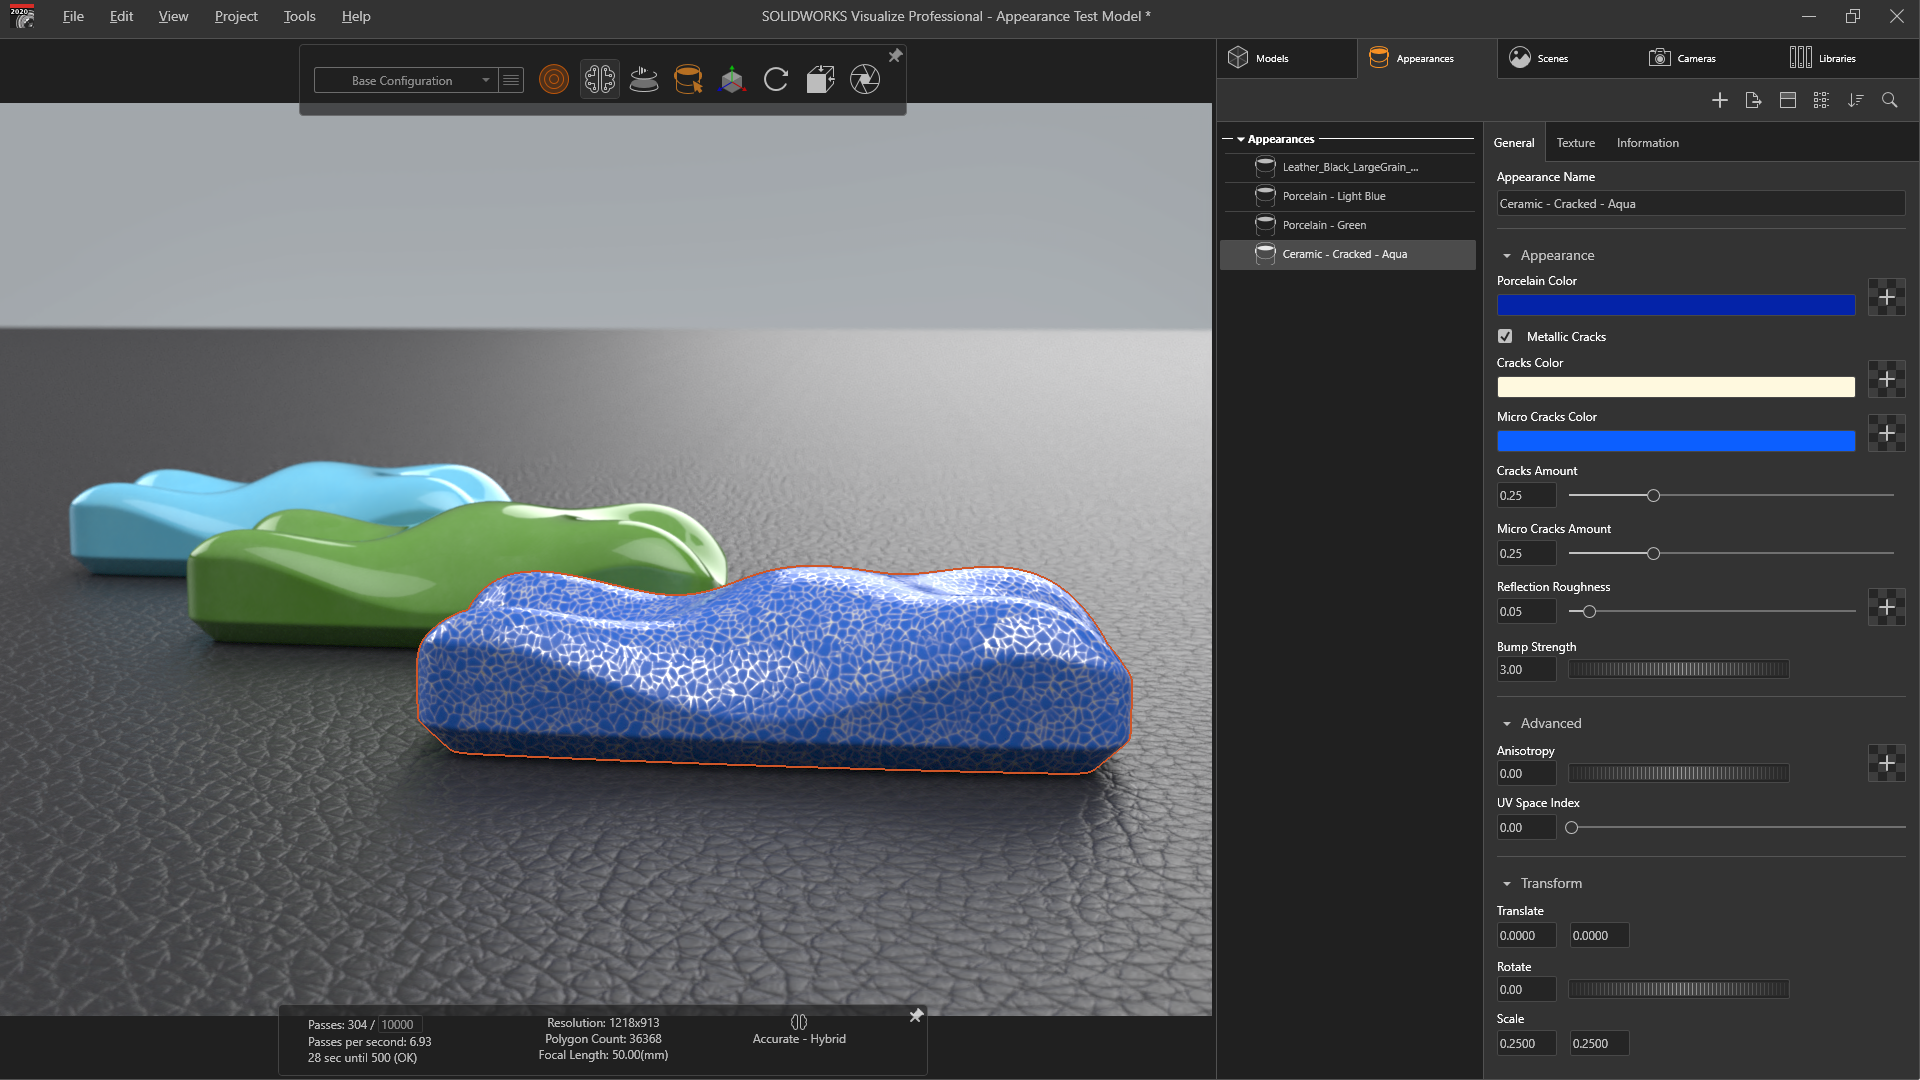Viewport: 1920px width, 1080px height.
Task: Select Ceramic - Cracked - Aqua appearance
Action: coord(1348,254)
